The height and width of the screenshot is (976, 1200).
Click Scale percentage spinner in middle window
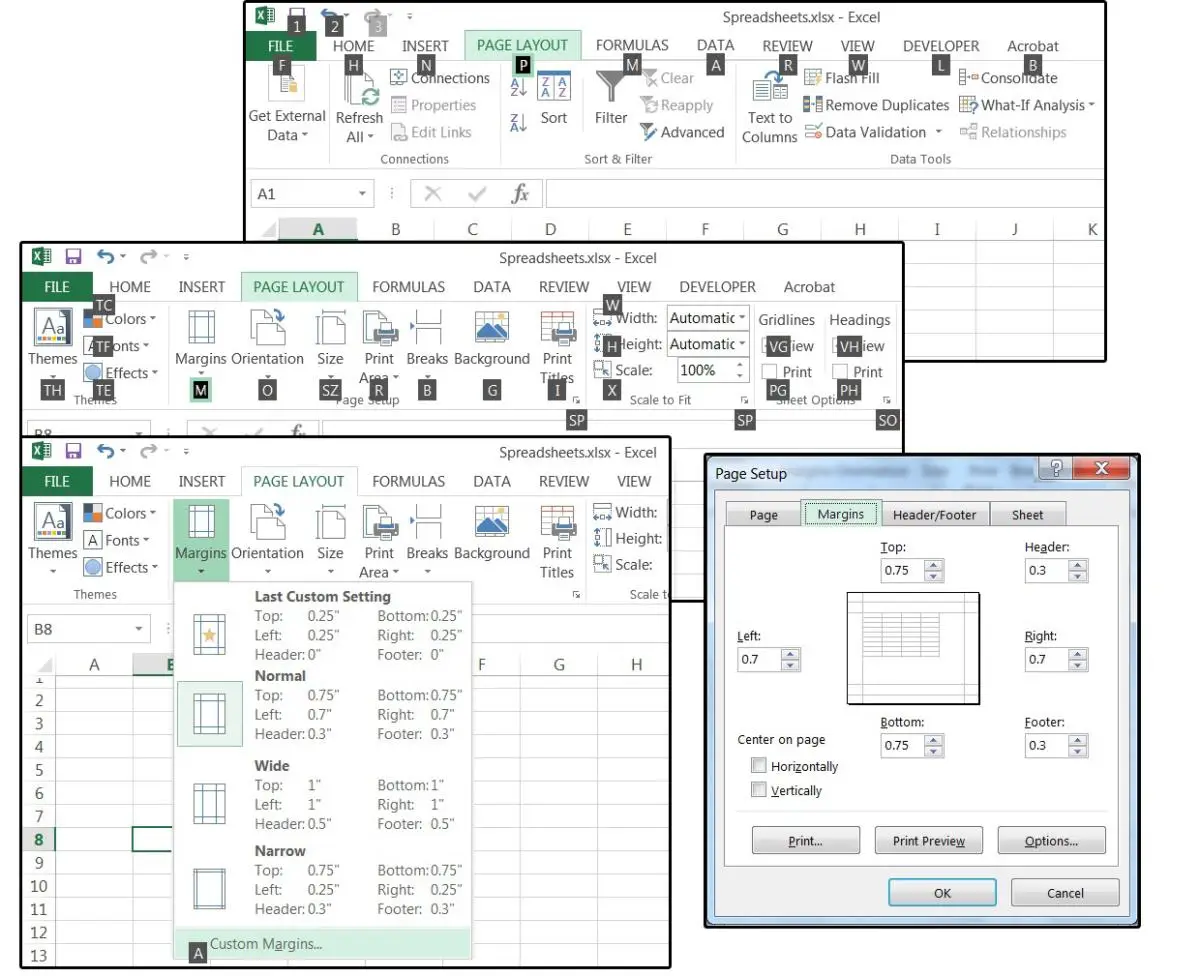(740, 370)
